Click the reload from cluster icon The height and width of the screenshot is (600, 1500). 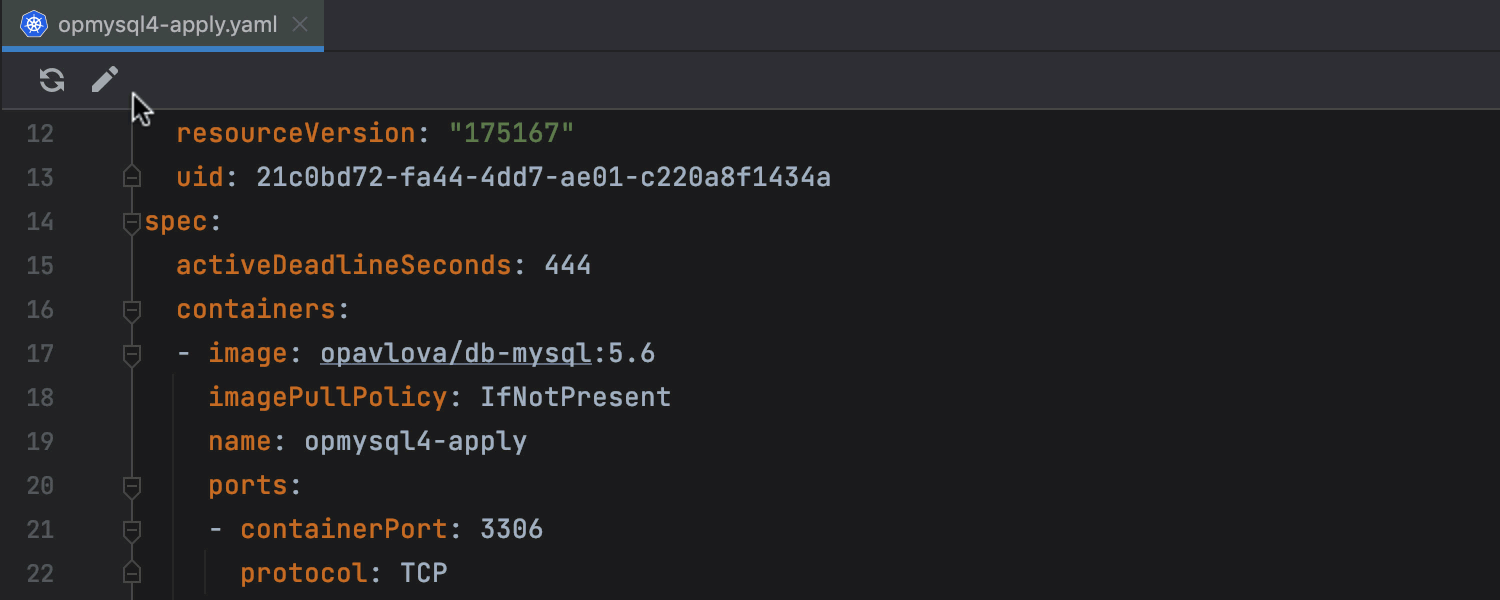click(x=52, y=80)
